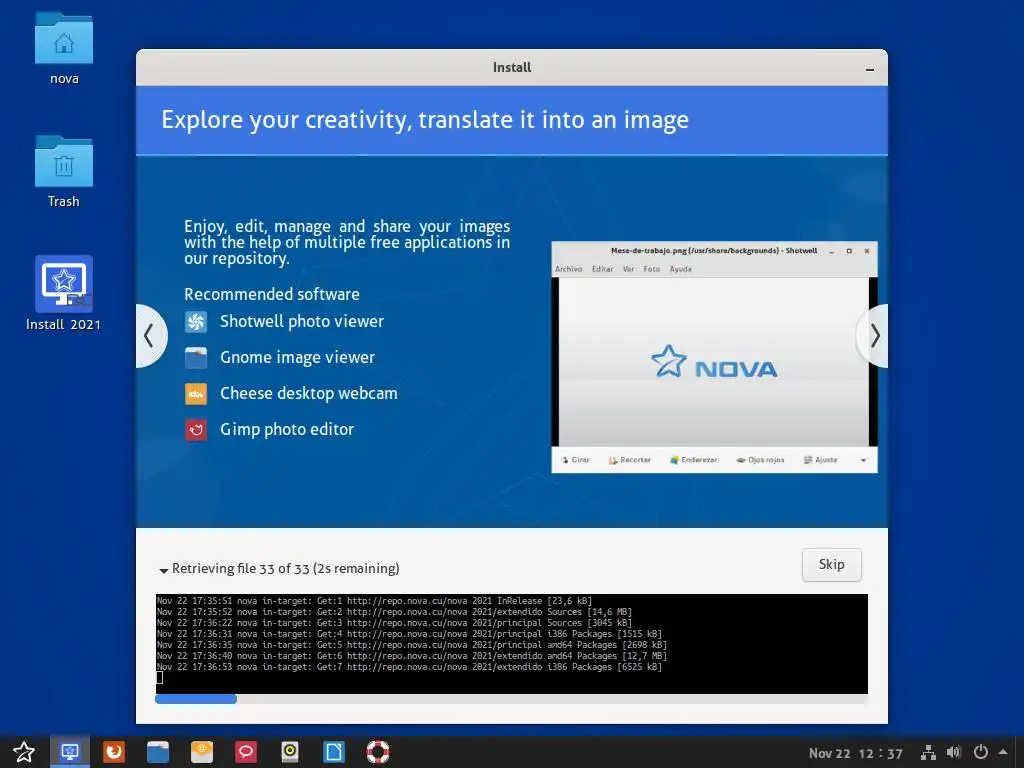Open the red chat bubble taskbar icon
The image size is (1024, 768).
click(246, 752)
